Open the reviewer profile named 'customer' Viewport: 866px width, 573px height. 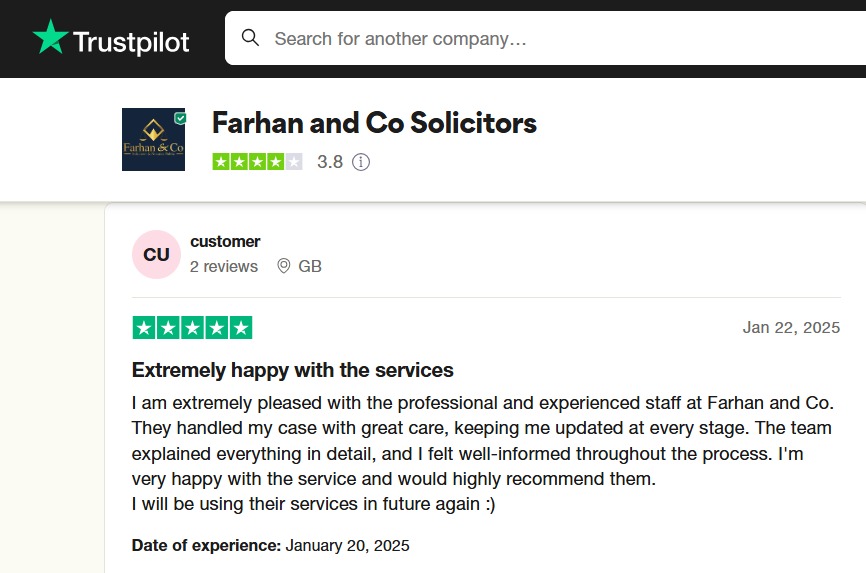tap(225, 241)
